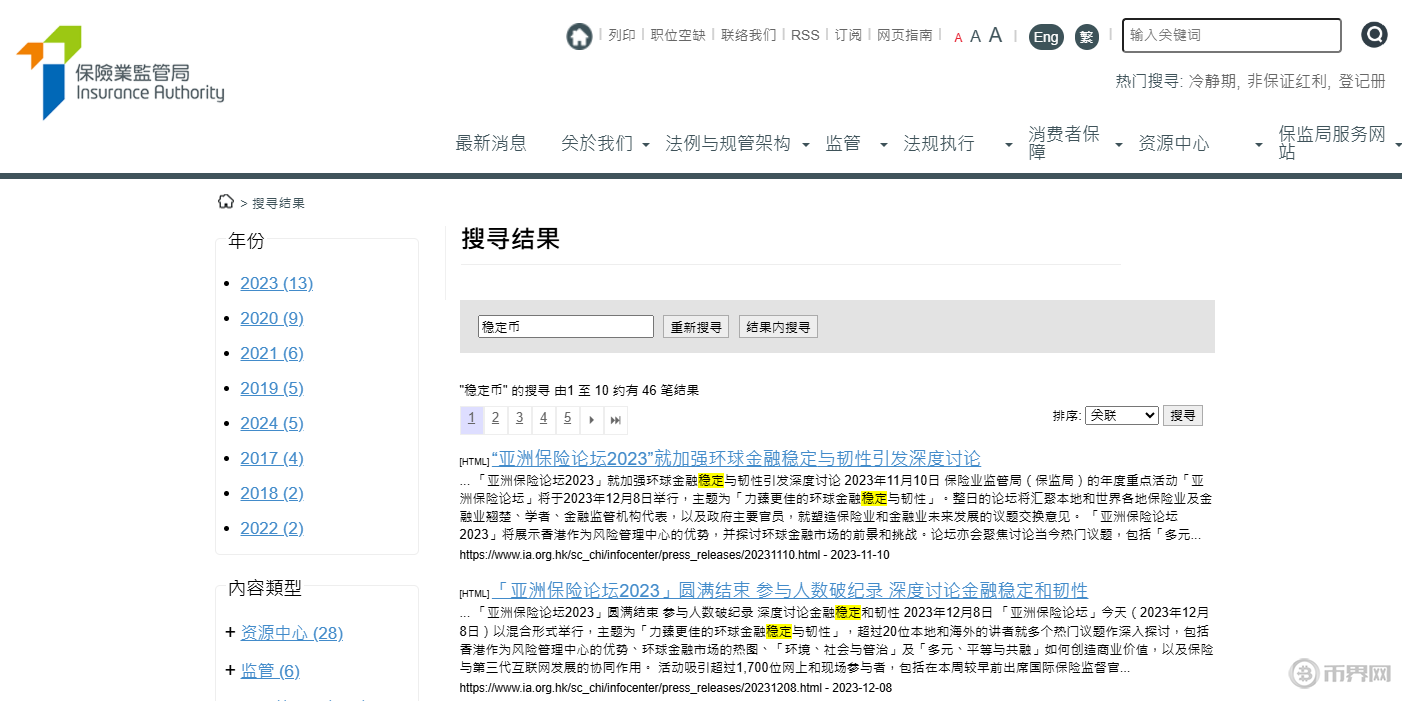The image size is (1402, 701).
Task: Select the medium font size A
Action: coord(975,37)
